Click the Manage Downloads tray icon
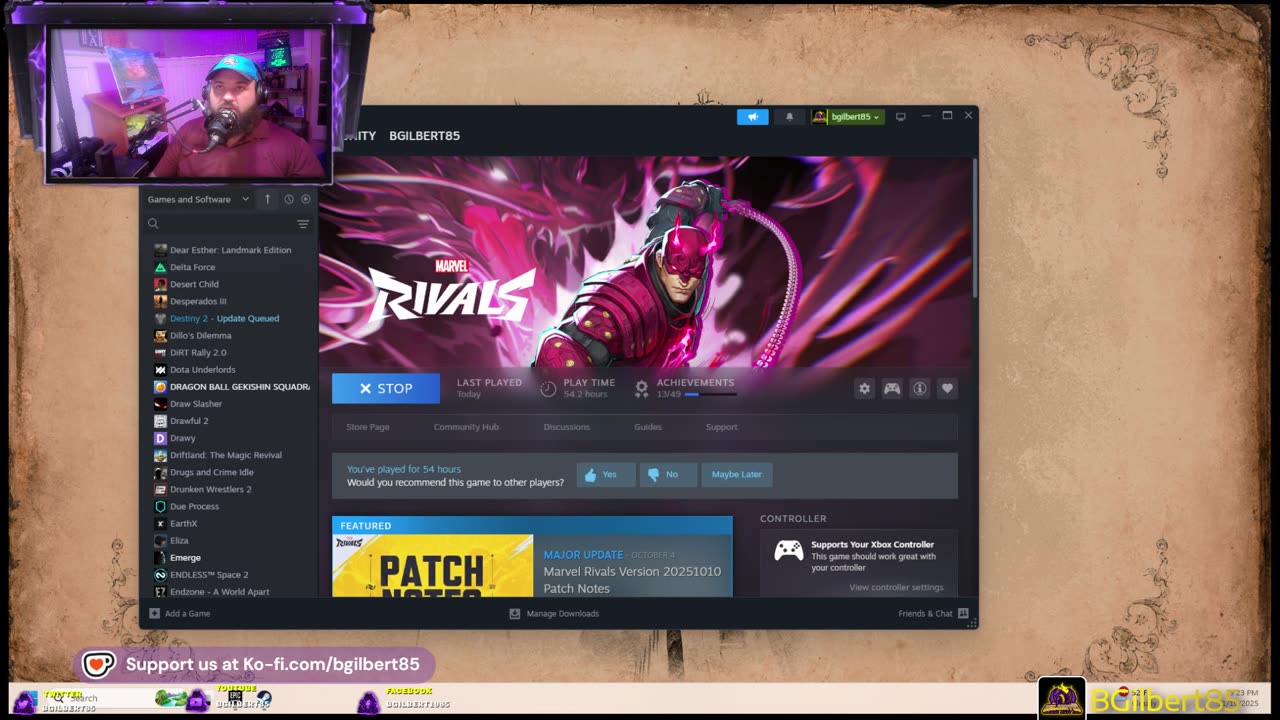 515,613
